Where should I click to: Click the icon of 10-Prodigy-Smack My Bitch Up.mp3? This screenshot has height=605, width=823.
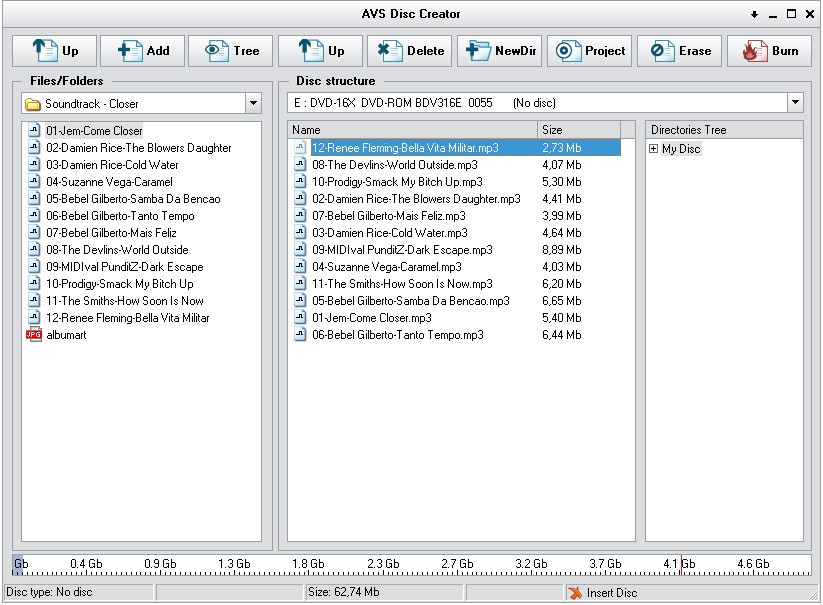(300, 182)
